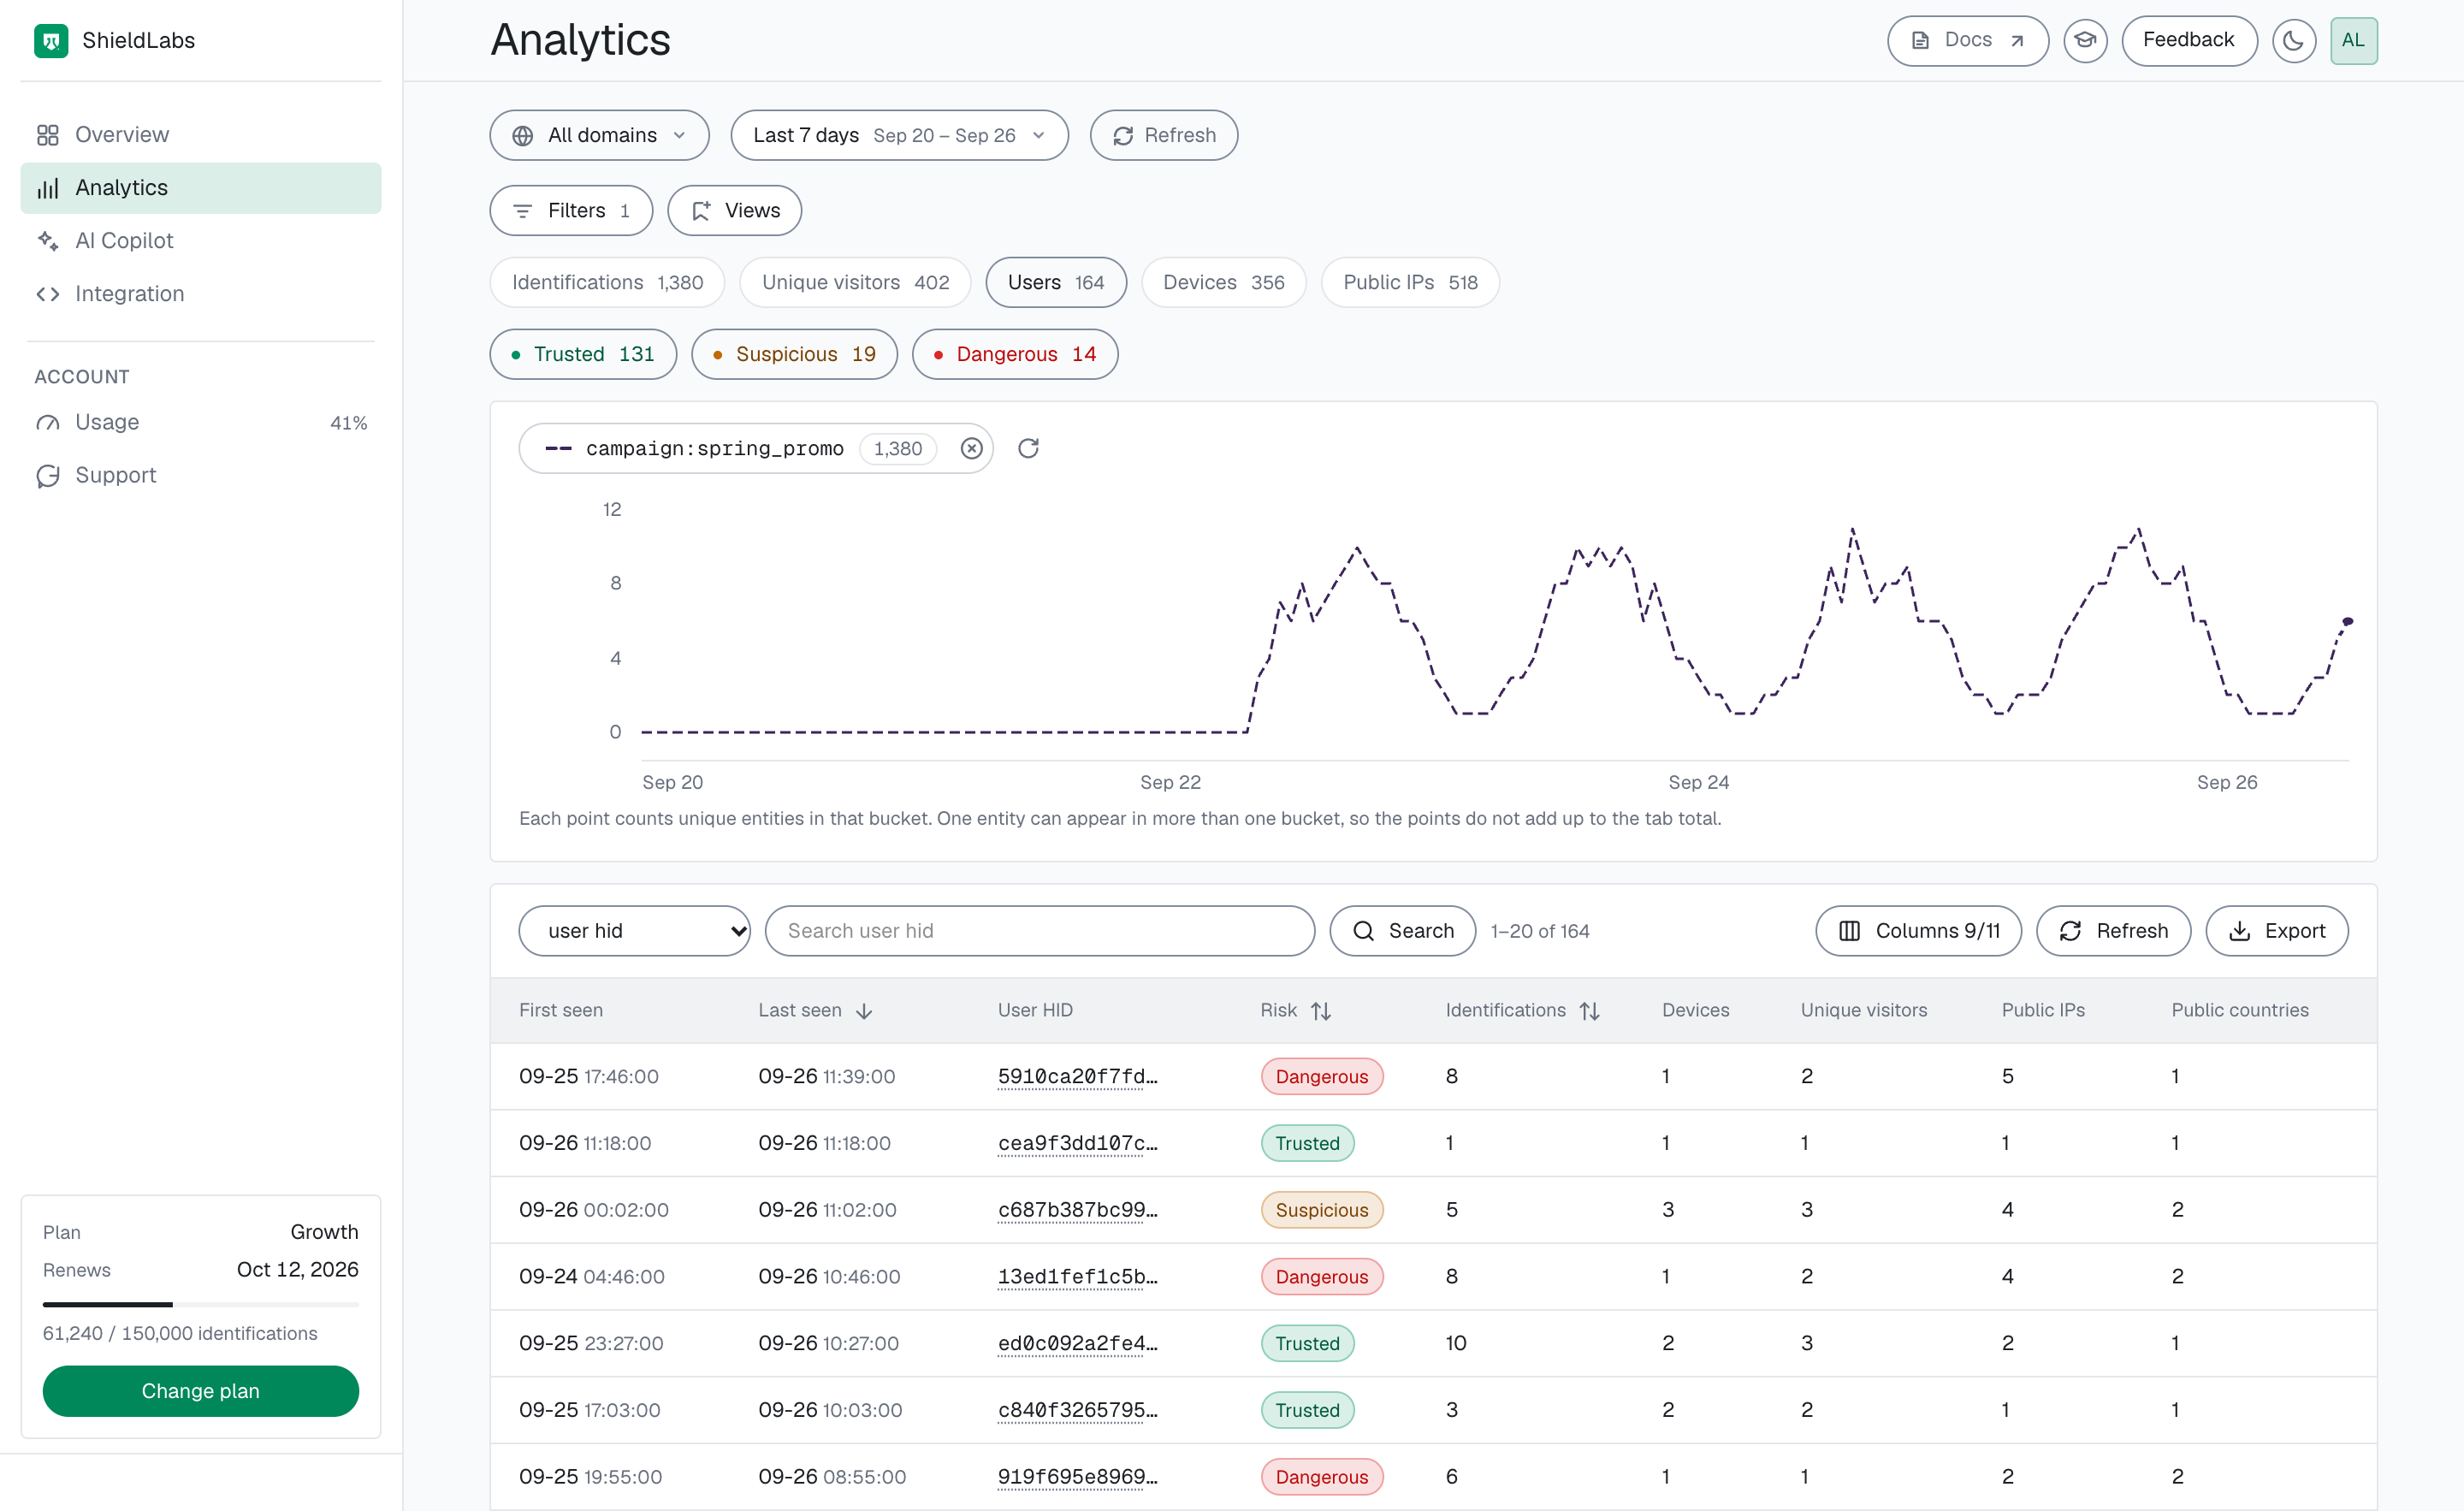Viewport: 2464px width, 1511px height.
Task: Click the plan usage progress bar
Action: click(x=200, y=1304)
